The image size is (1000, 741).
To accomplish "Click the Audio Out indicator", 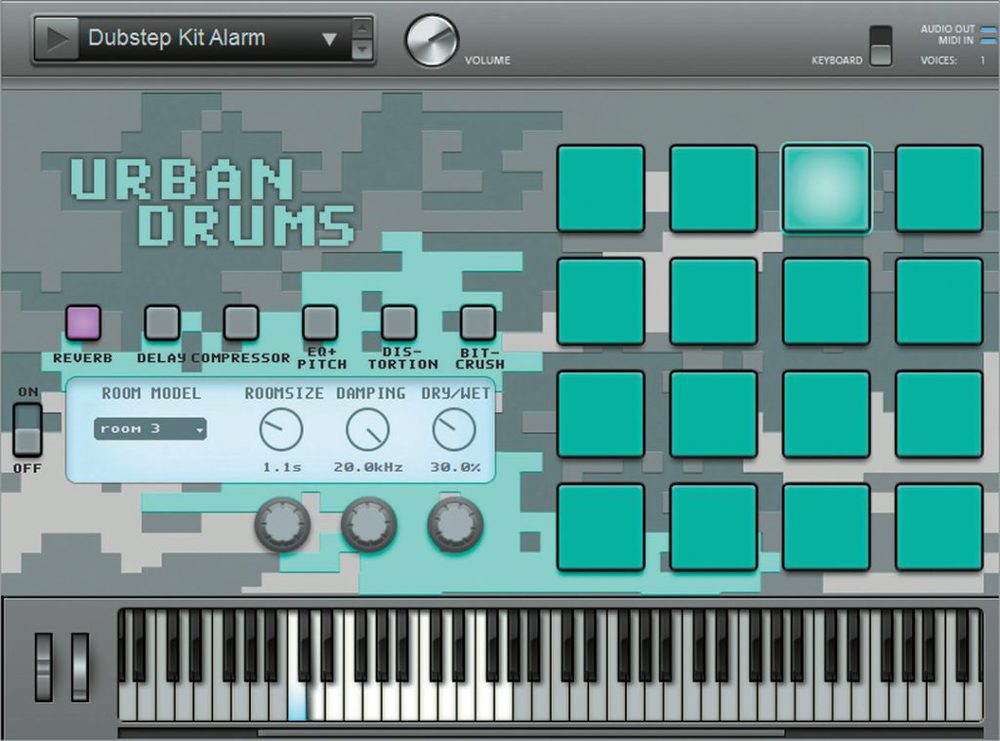I will pos(988,29).
